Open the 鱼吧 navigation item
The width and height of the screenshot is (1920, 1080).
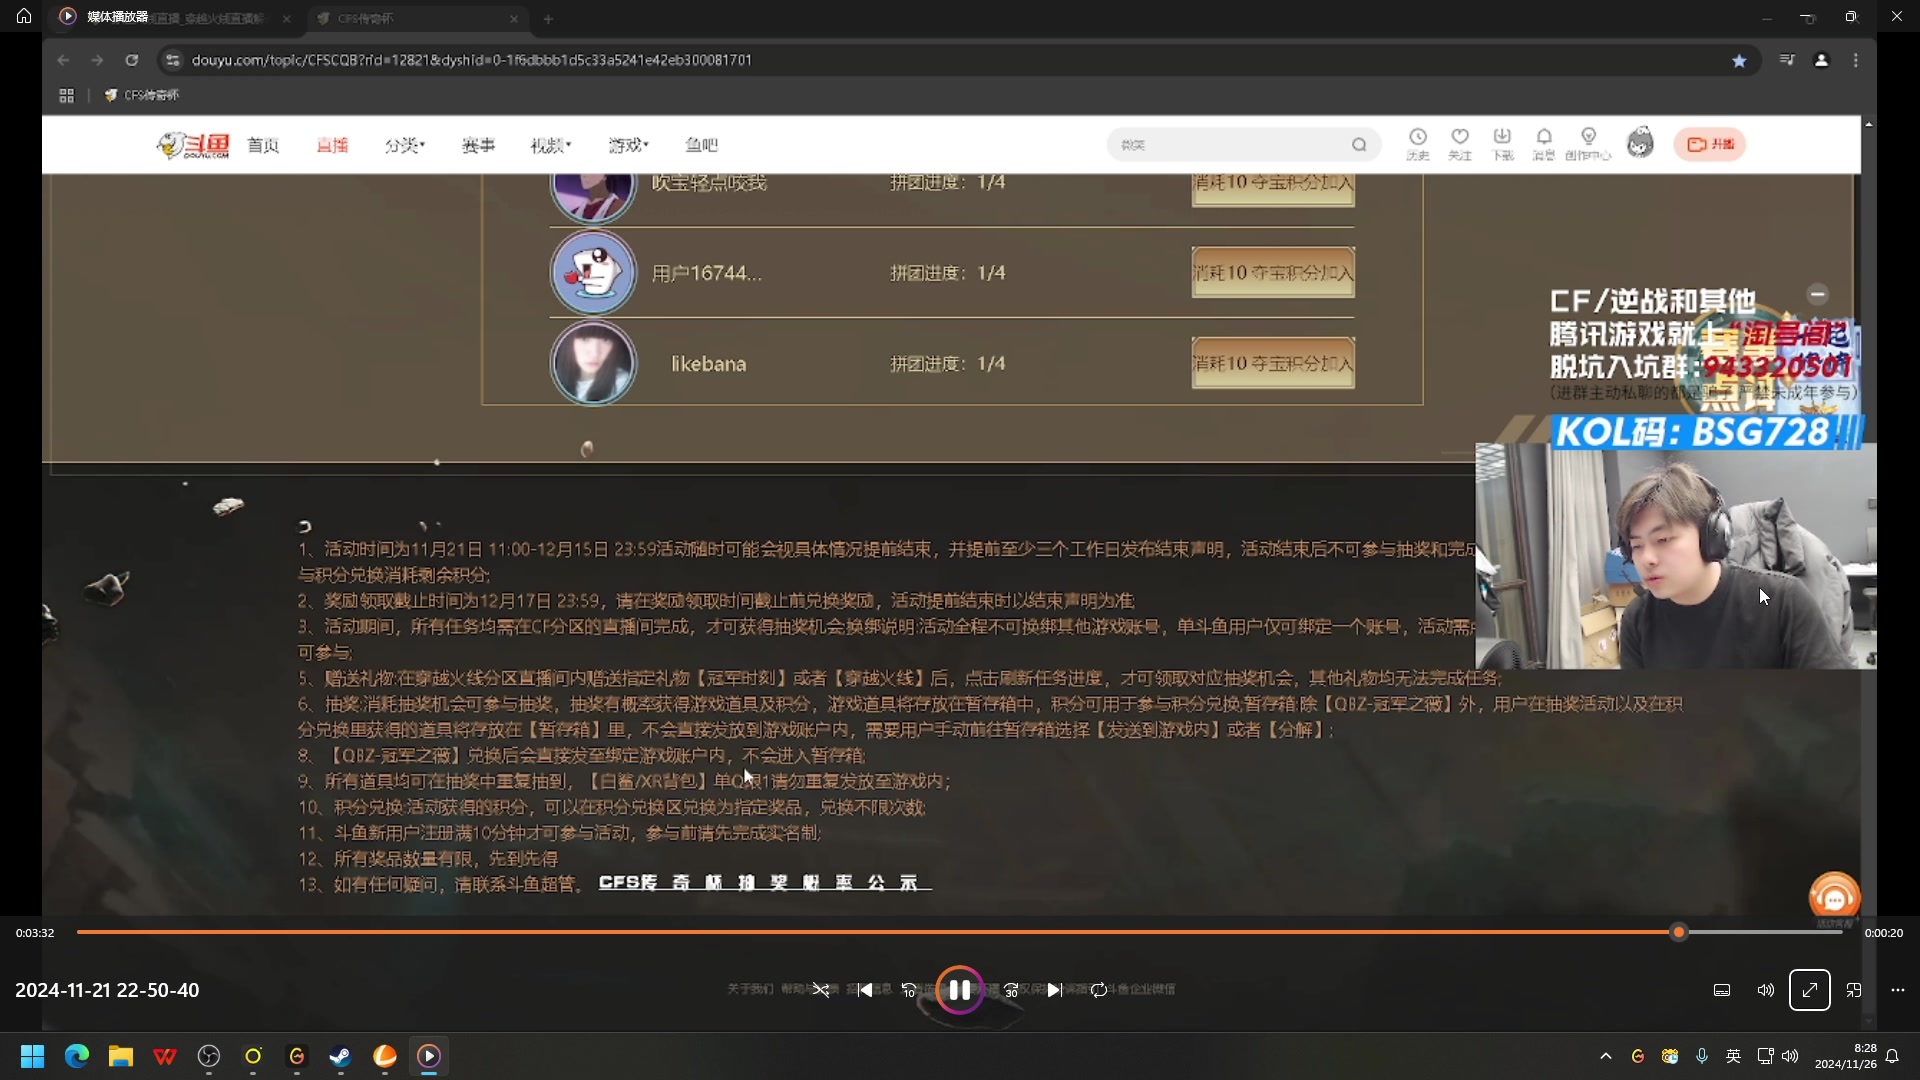click(x=701, y=145)
